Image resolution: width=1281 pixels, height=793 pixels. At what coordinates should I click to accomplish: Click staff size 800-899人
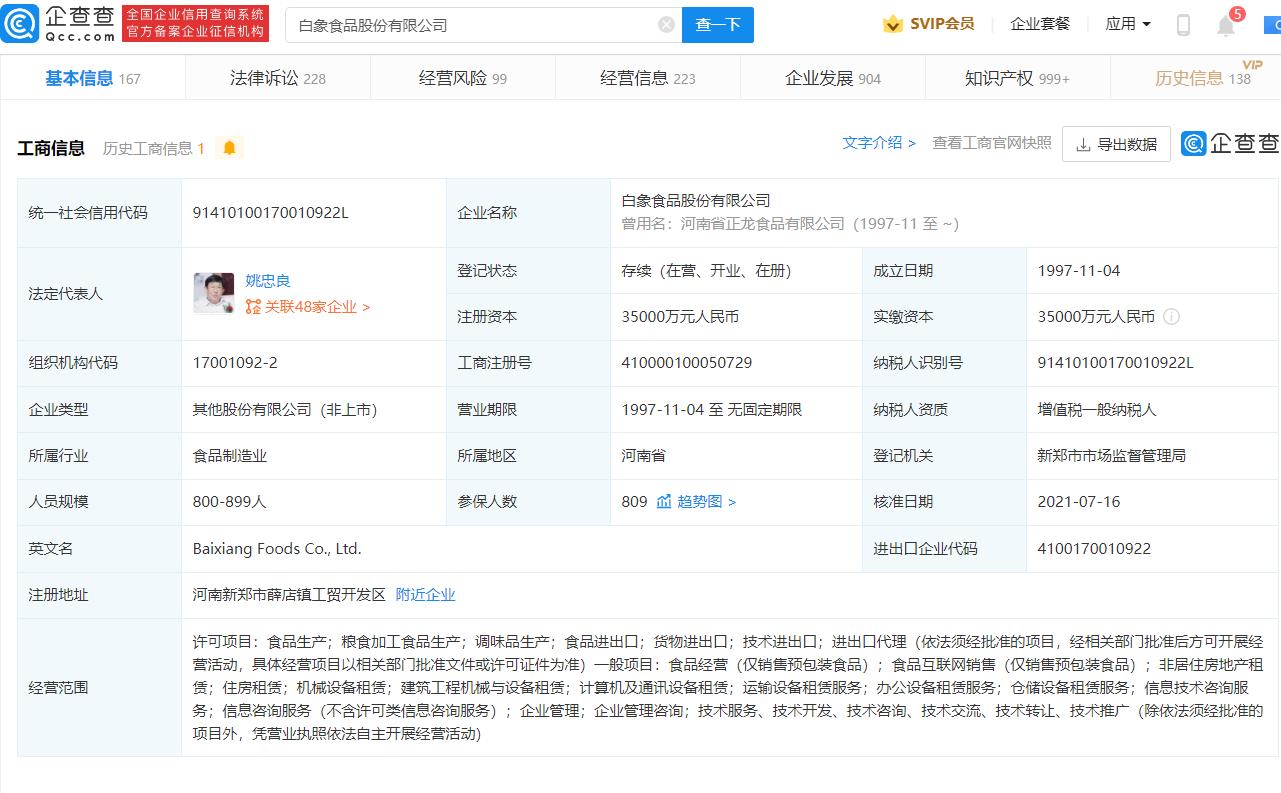pyautogui.click(x=230, y=502)
